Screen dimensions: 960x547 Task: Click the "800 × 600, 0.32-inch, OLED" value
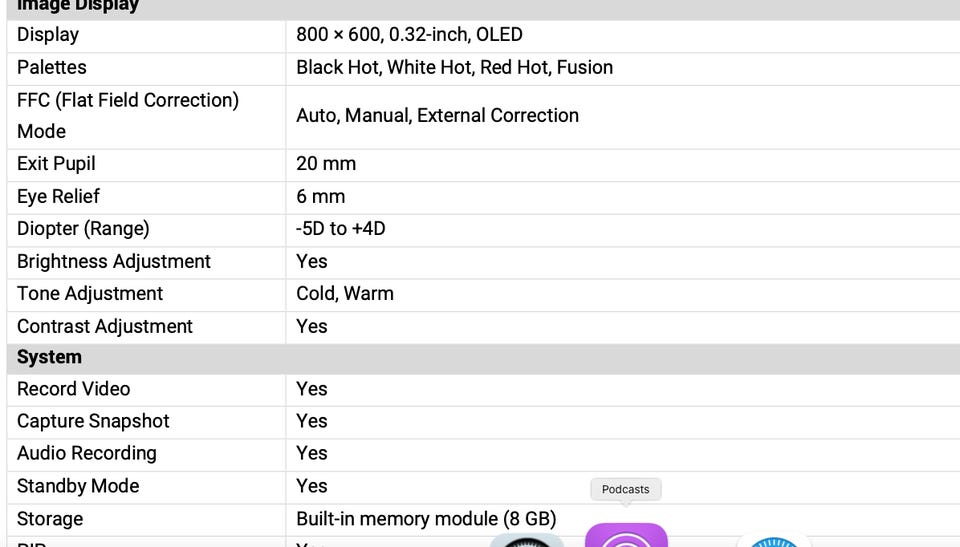(x=409, y=35)
